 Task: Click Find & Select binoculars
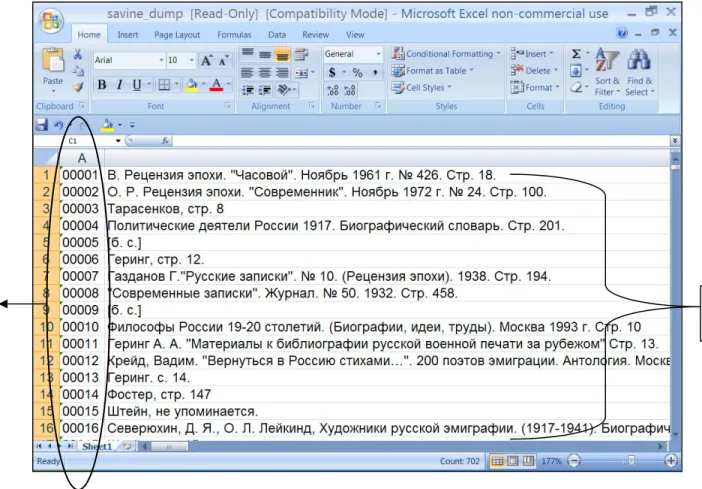pyautogui.click(x=639, y=59)
